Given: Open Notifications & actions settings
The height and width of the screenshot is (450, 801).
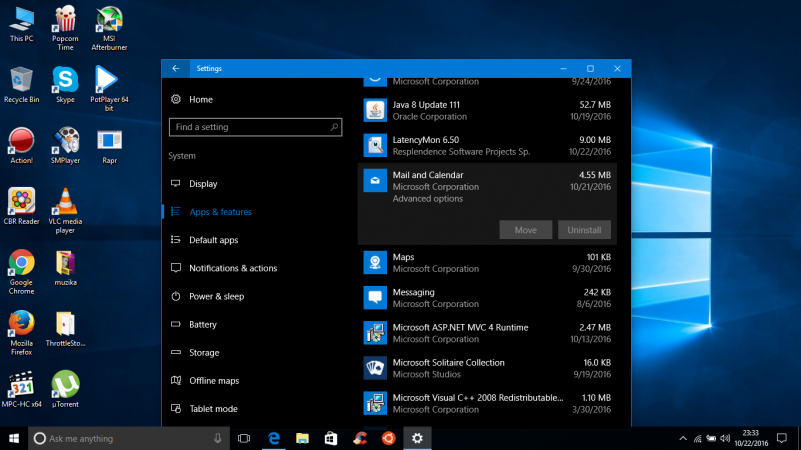Looking at the screenshot, I should pos(233,268).
